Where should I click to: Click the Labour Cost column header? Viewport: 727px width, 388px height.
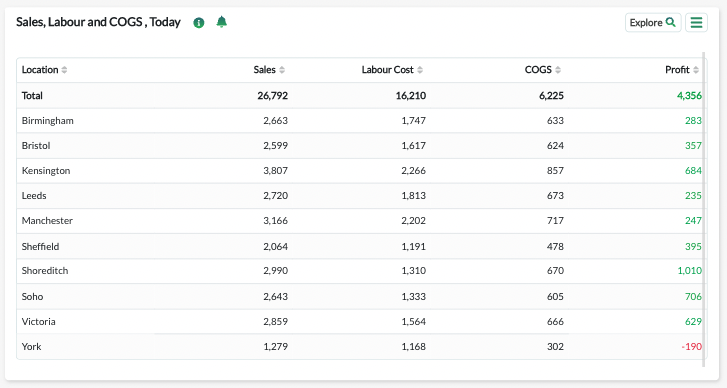pyautogui.click(x=387, y=70)
